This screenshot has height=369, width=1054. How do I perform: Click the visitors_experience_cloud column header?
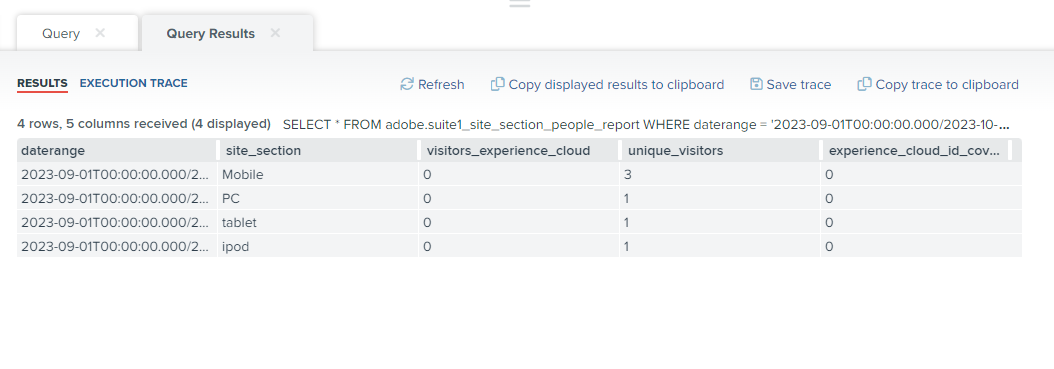point(518,151)
